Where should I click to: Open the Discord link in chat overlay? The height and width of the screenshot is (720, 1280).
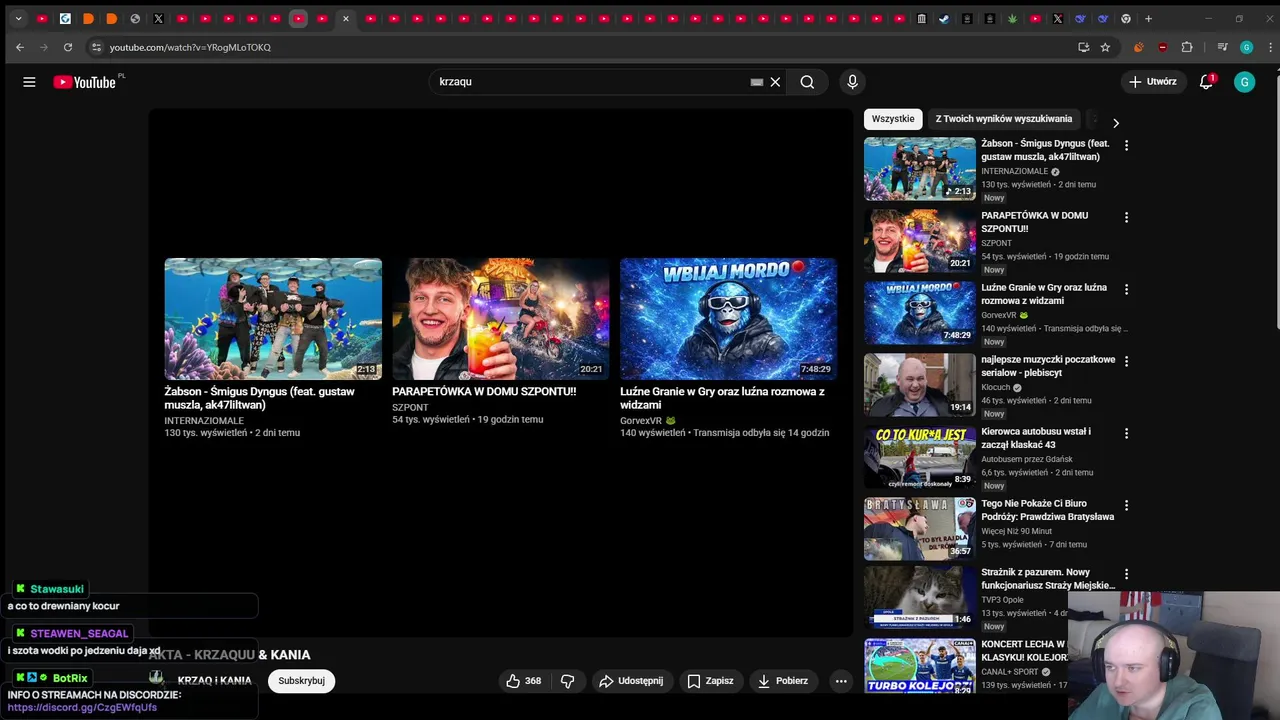[82, 708]
